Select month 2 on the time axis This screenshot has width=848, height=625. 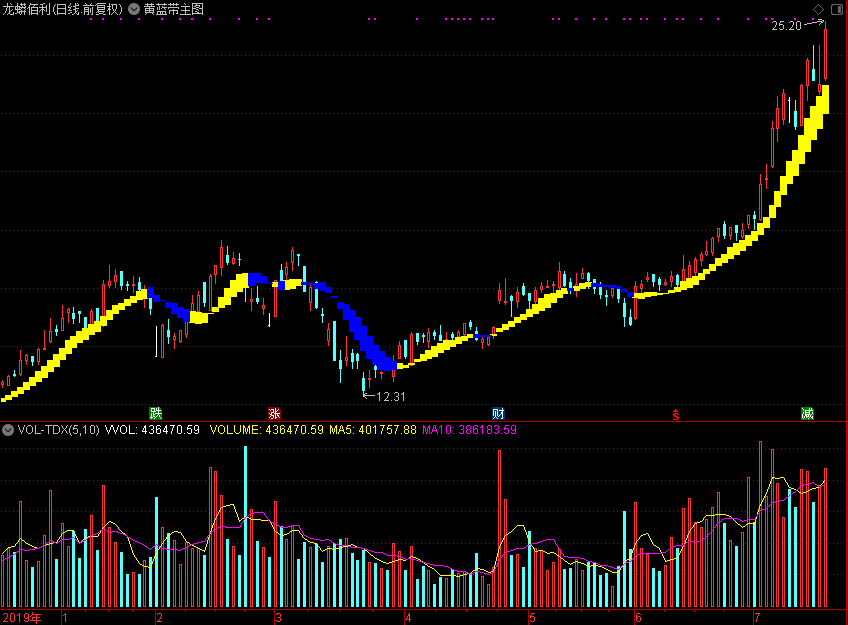159,617
